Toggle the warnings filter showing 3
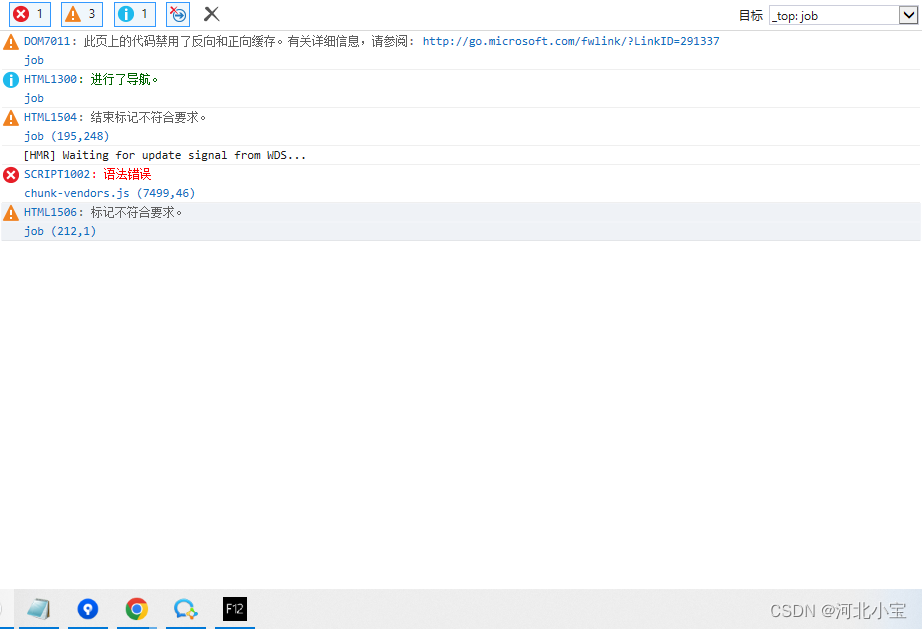The height and width of the screenshot is (629, 922). coord(81,14)
